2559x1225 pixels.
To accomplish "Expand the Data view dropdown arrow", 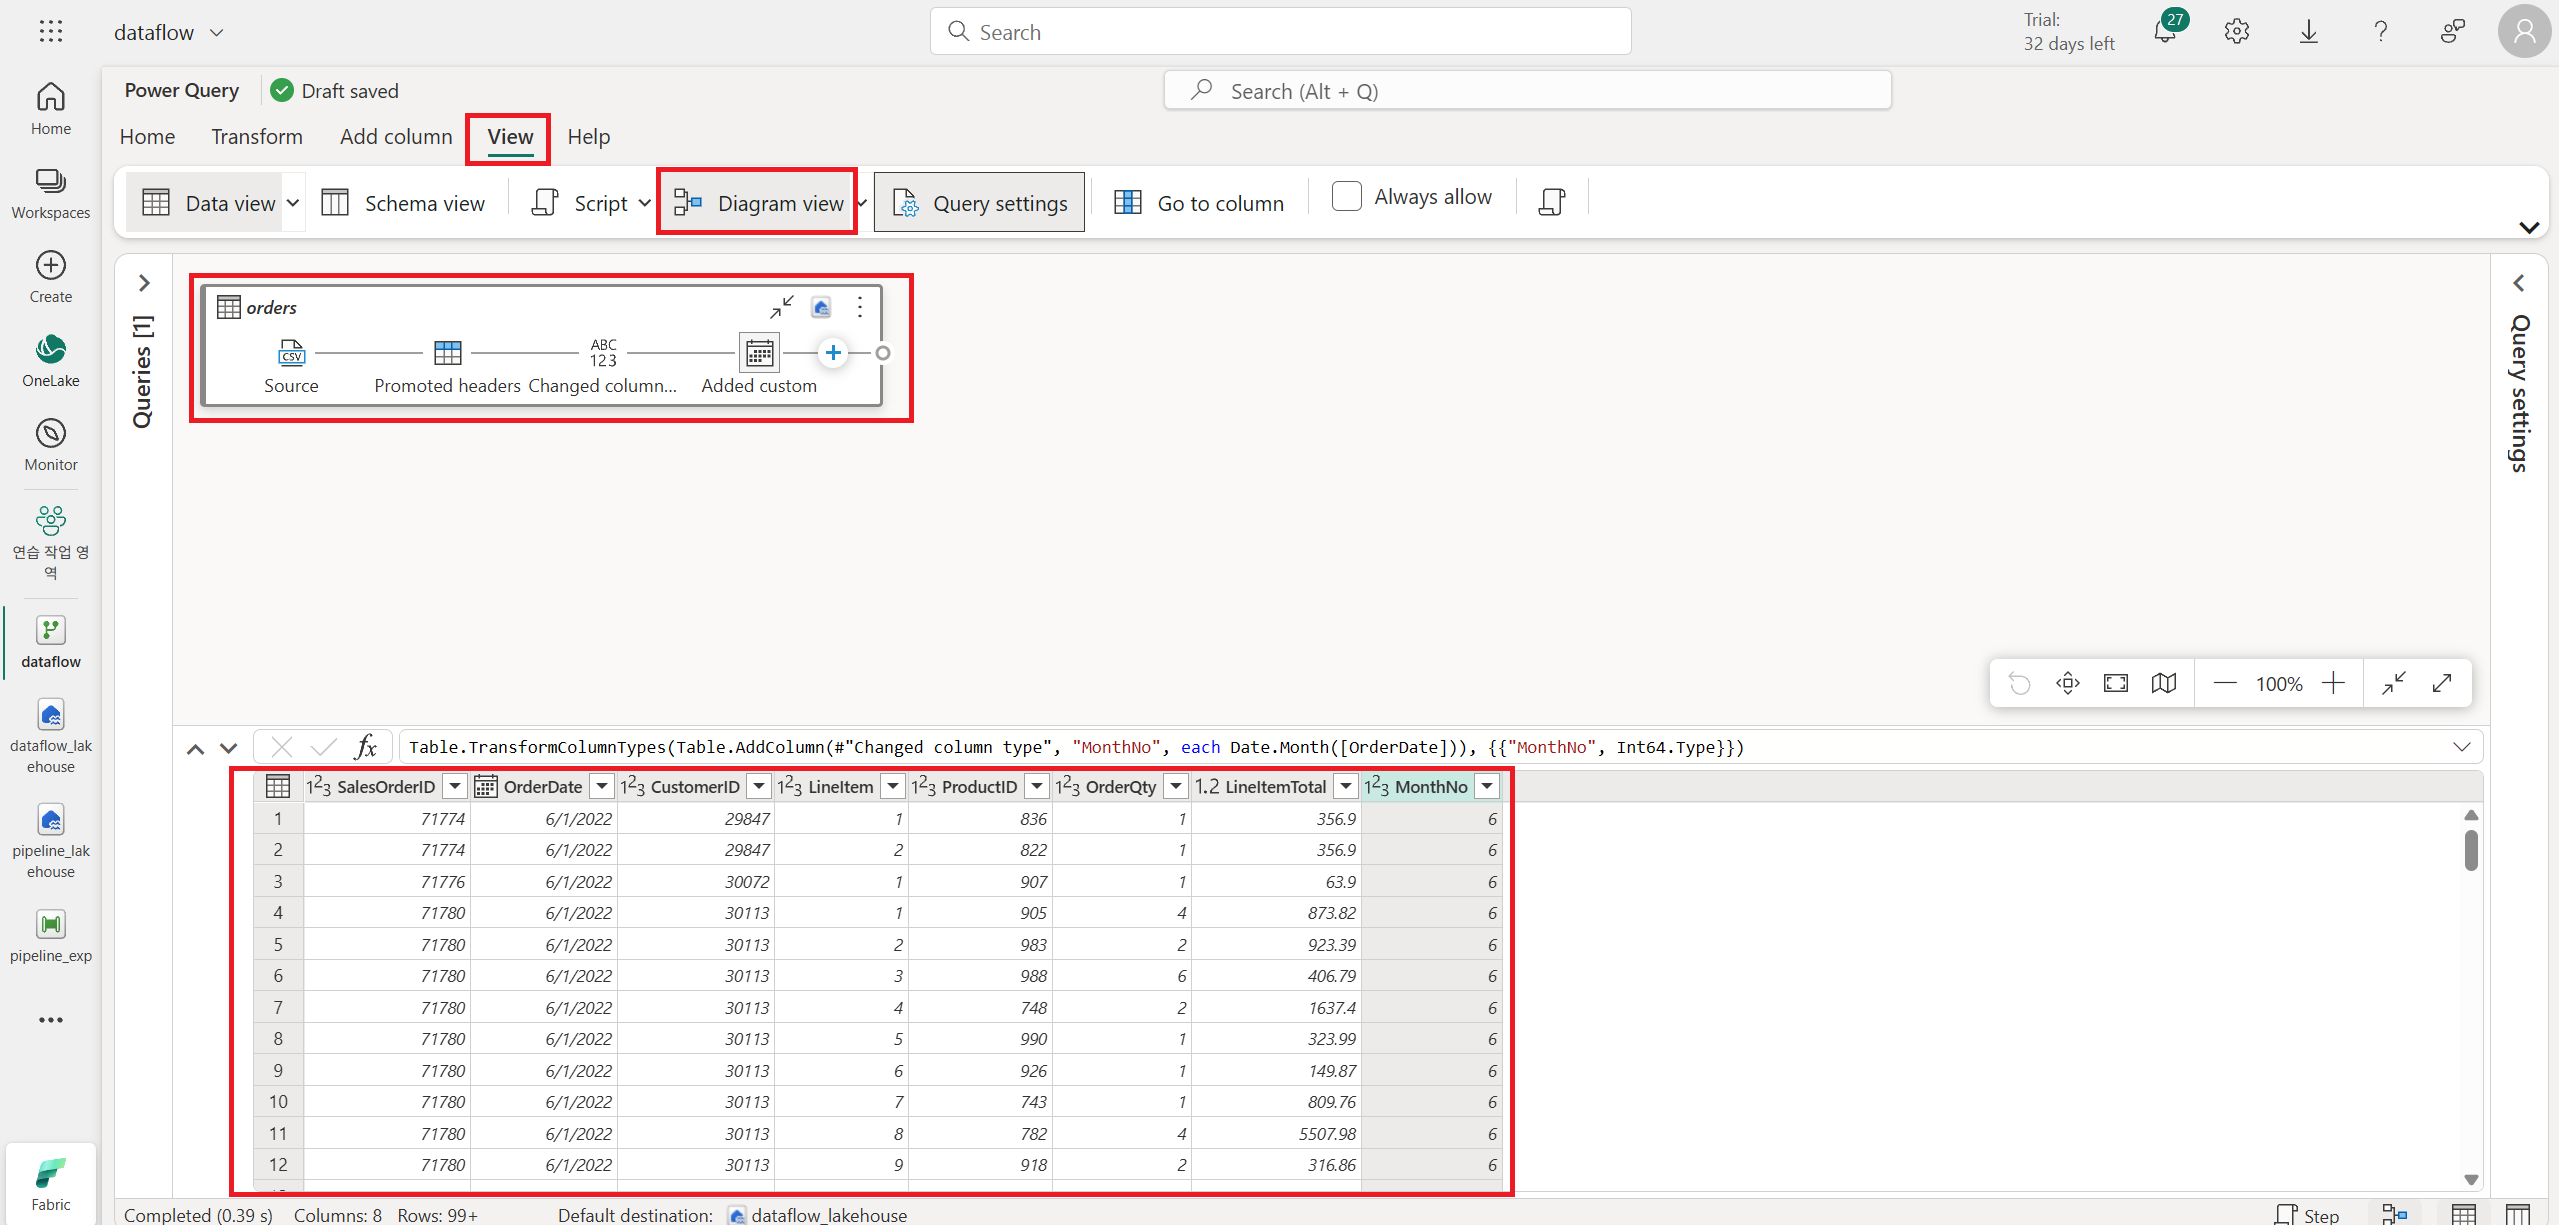I will point(293,203).
